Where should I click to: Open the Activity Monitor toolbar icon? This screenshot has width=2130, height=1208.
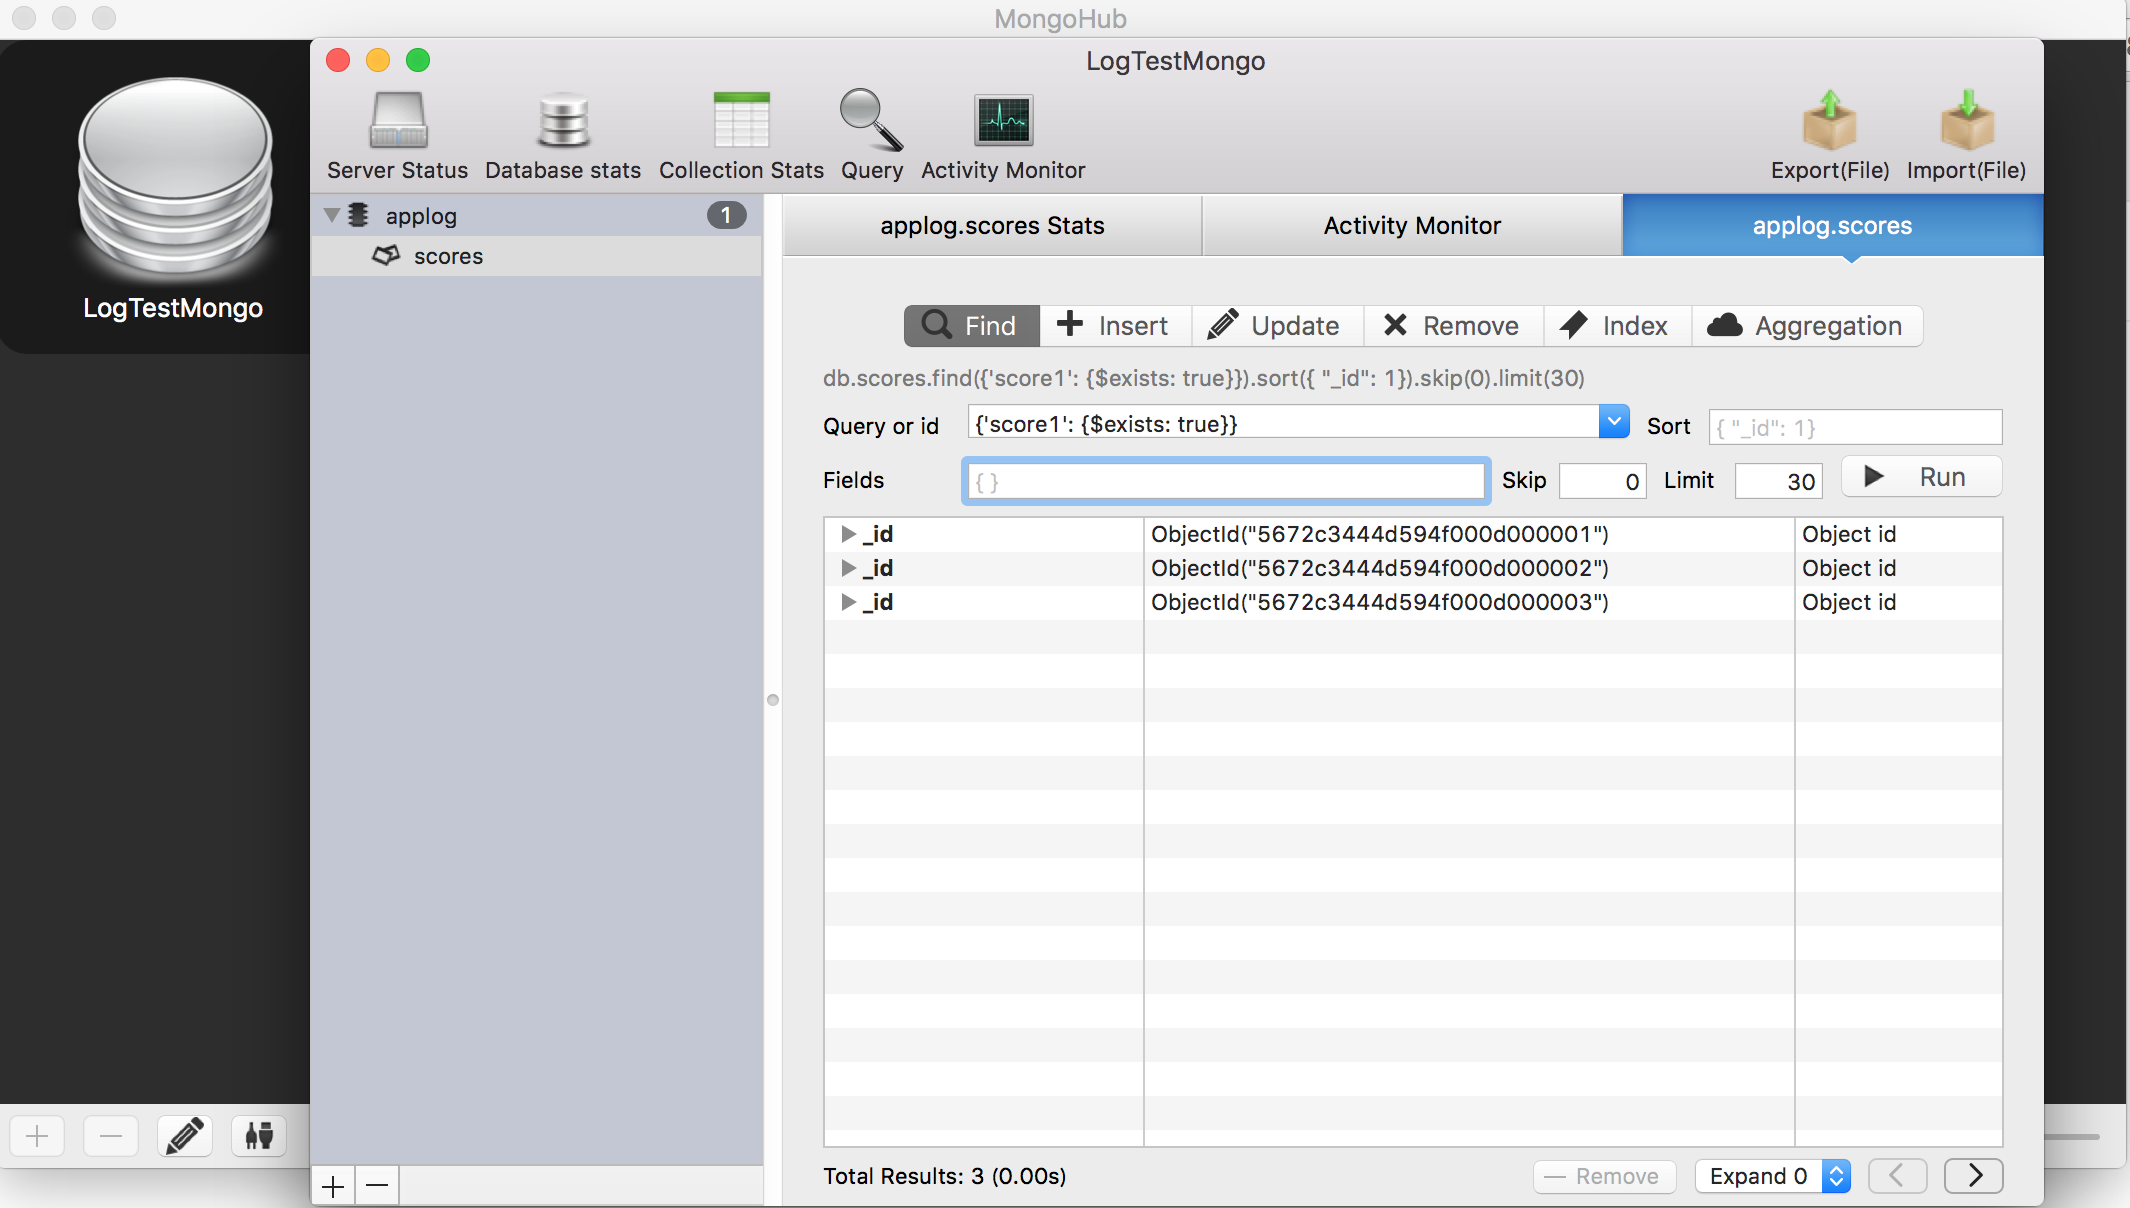pyautogui.click(x=1003, y=120)
